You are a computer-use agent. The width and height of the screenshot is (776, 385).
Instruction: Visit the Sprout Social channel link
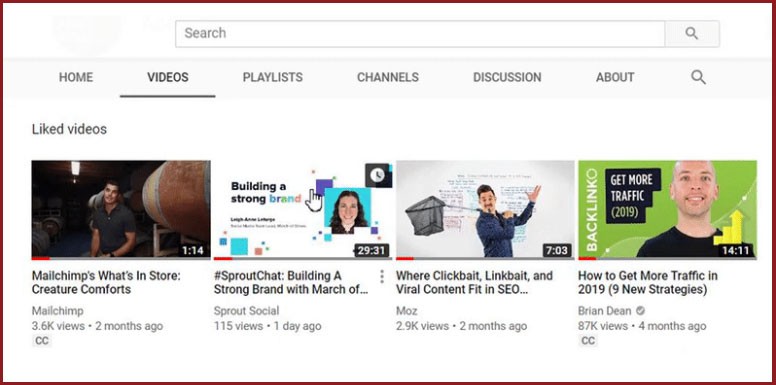click(x=246, y=311)
